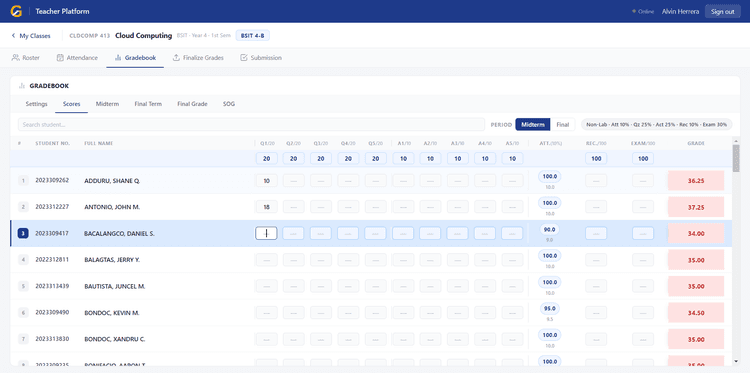Screen dimensions: 750x373
Task: Click the table vertical scrollbar thumb
Action: click(x=736, y=158)
